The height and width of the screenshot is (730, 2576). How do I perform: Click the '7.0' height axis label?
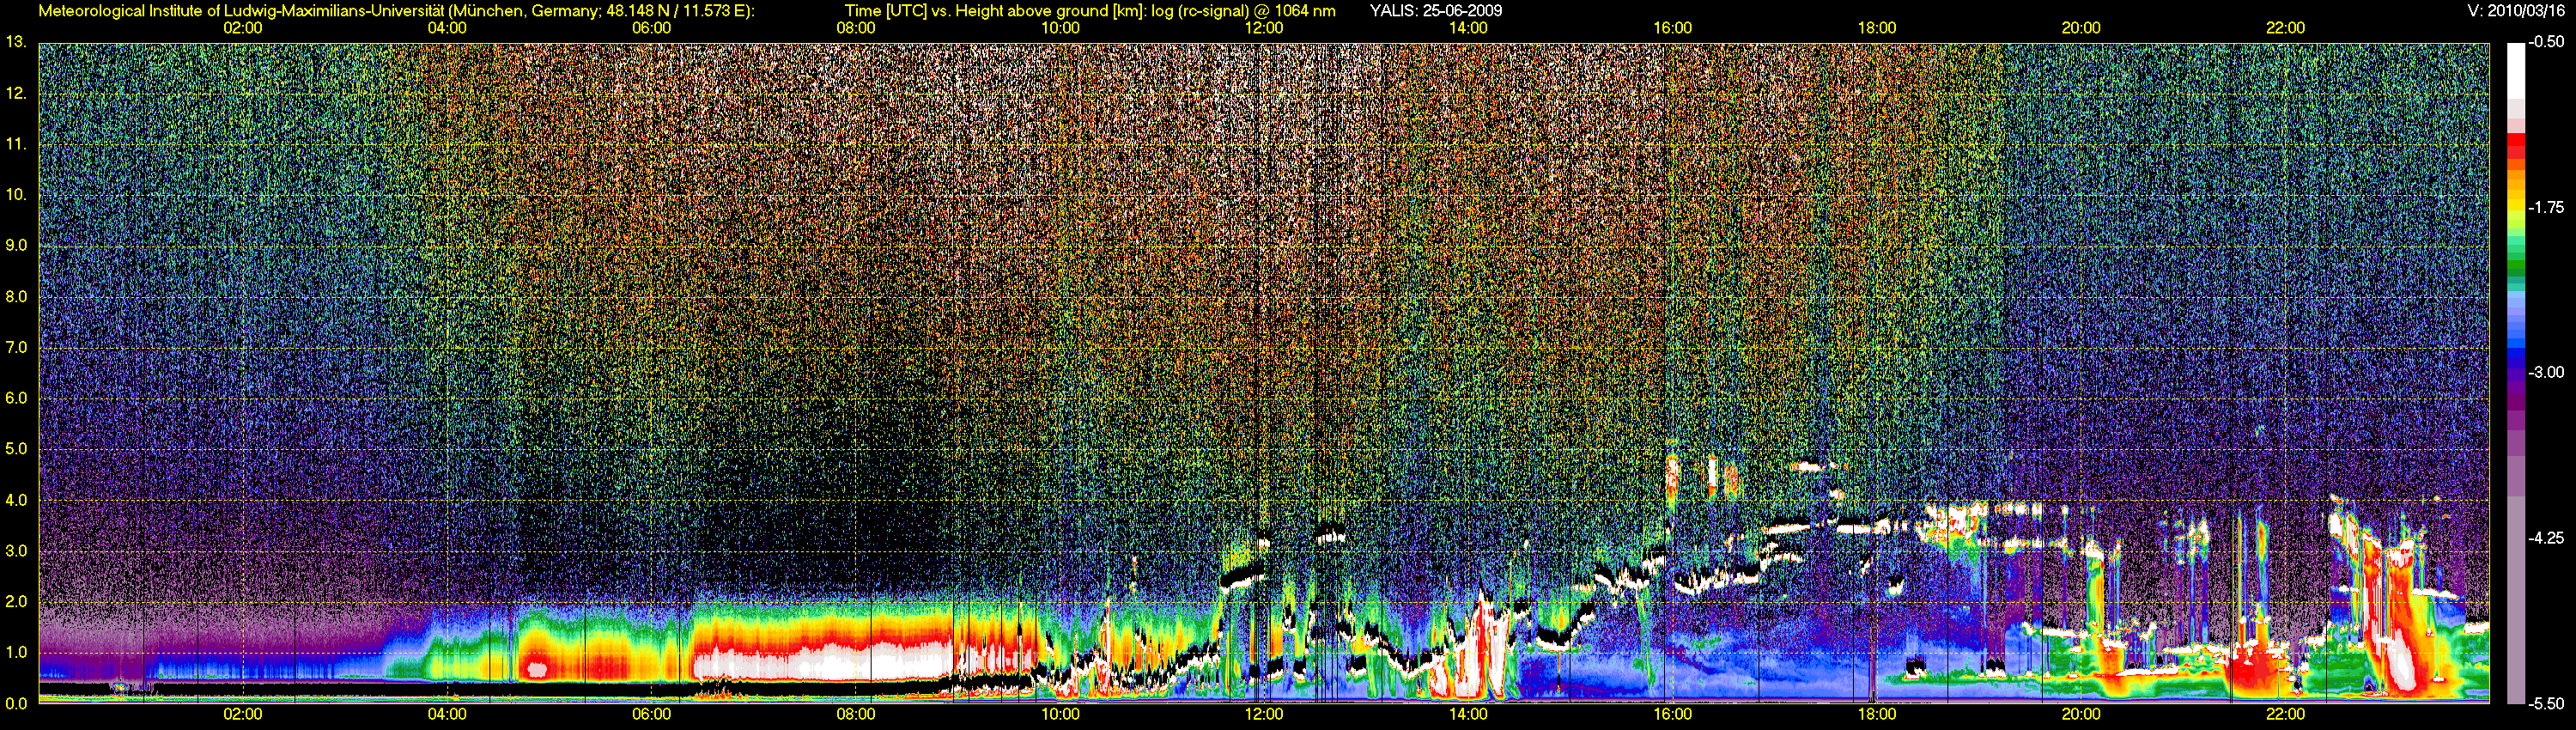pos(16,347)
